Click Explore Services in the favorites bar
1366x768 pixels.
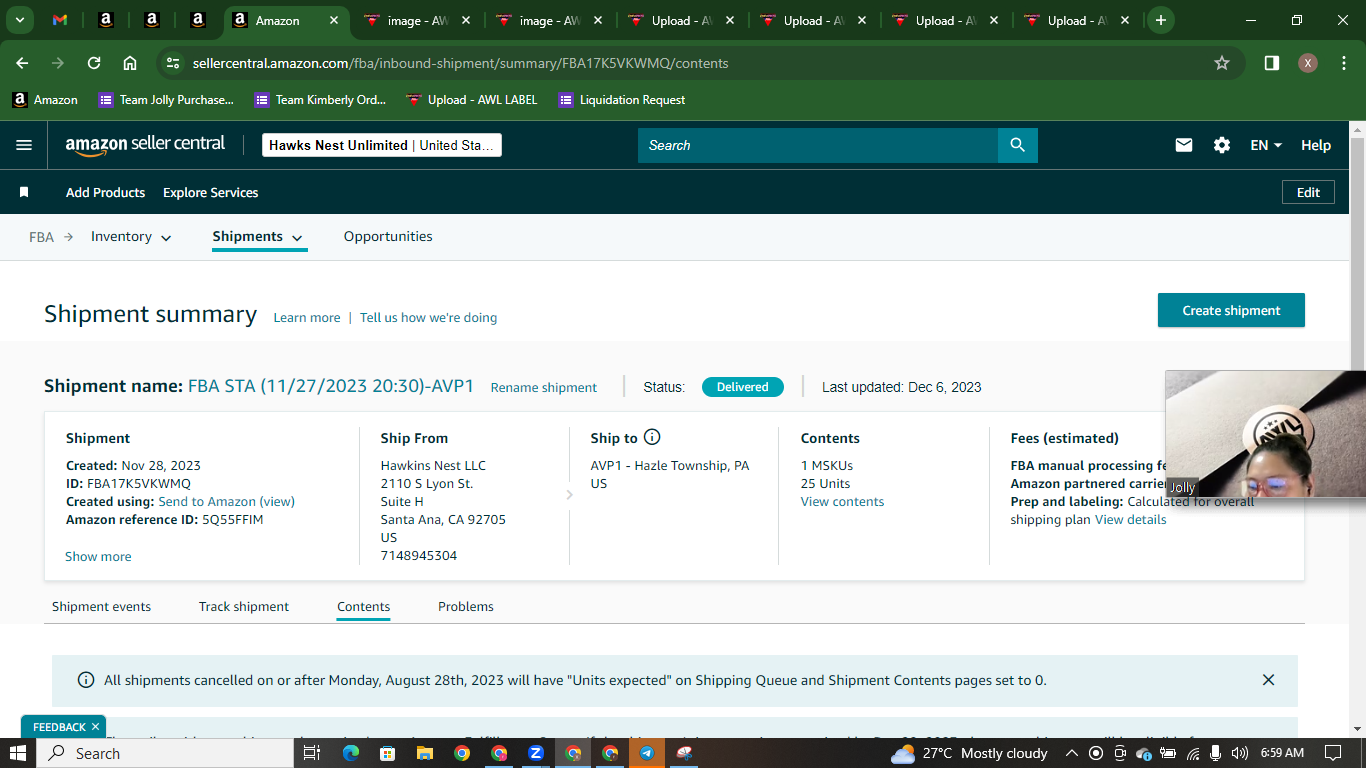click(211, 192)
